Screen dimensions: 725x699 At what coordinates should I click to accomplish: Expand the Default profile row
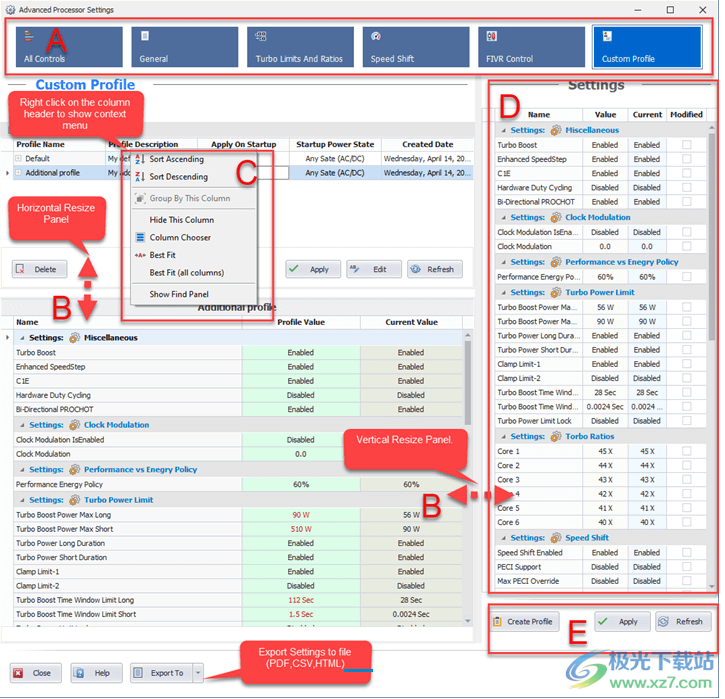click(18, 159)
